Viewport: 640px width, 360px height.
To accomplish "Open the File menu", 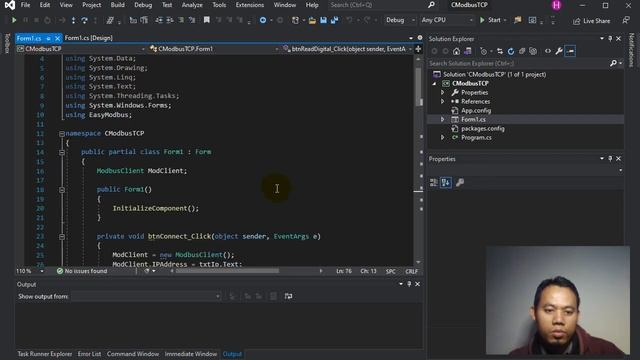I will pos(25,5).
